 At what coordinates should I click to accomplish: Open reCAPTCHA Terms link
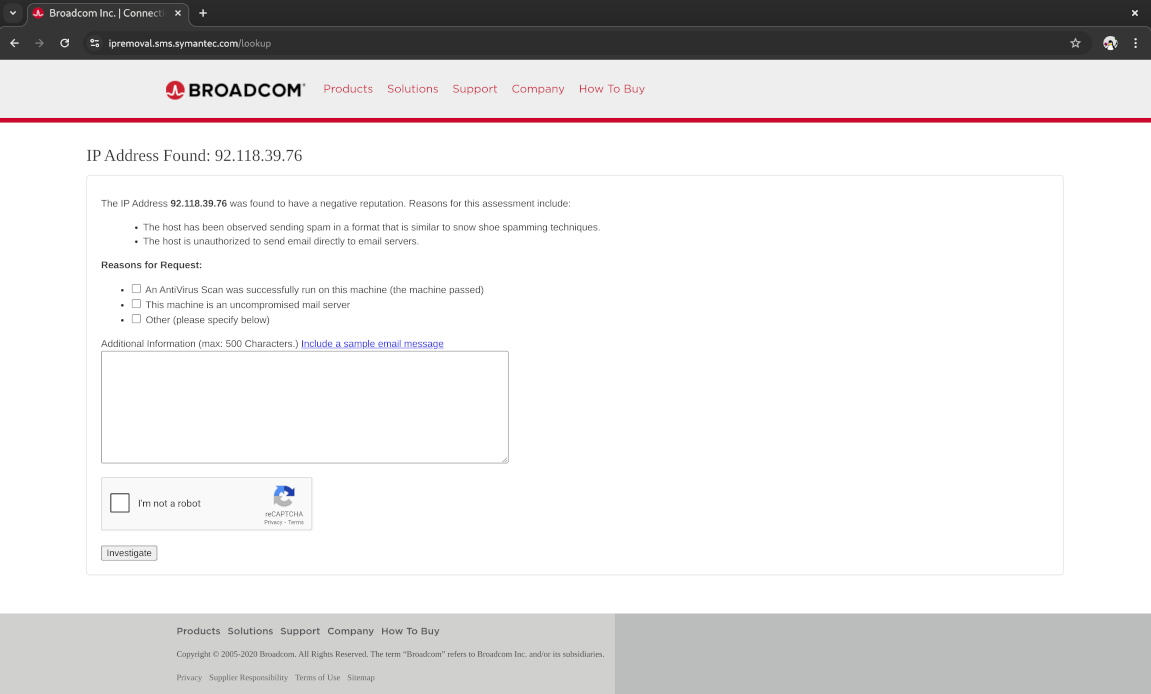click(x=296, y=522)
